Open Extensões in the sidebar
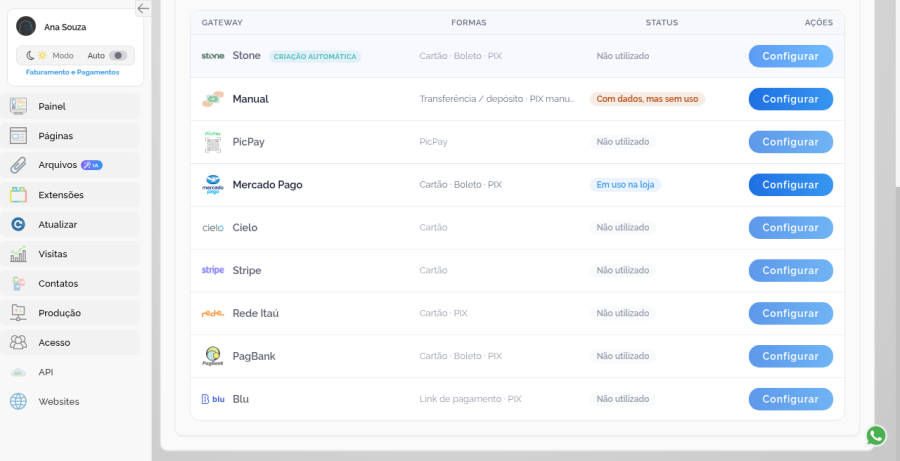This screenshot has height=461, width=900. point(70,195)
